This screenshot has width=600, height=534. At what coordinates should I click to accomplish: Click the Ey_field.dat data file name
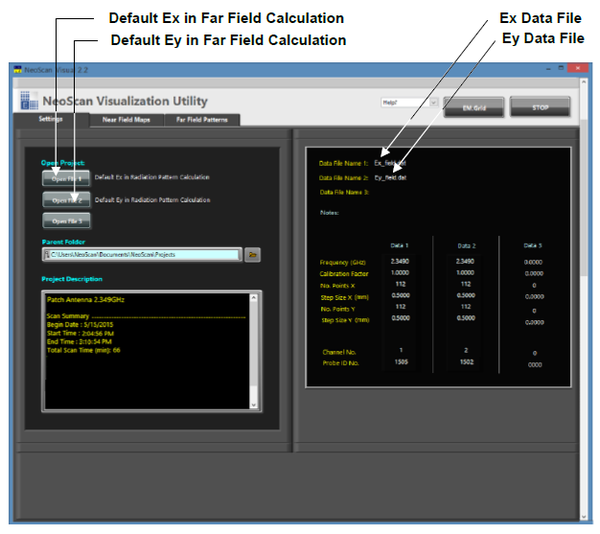(390, 178)
